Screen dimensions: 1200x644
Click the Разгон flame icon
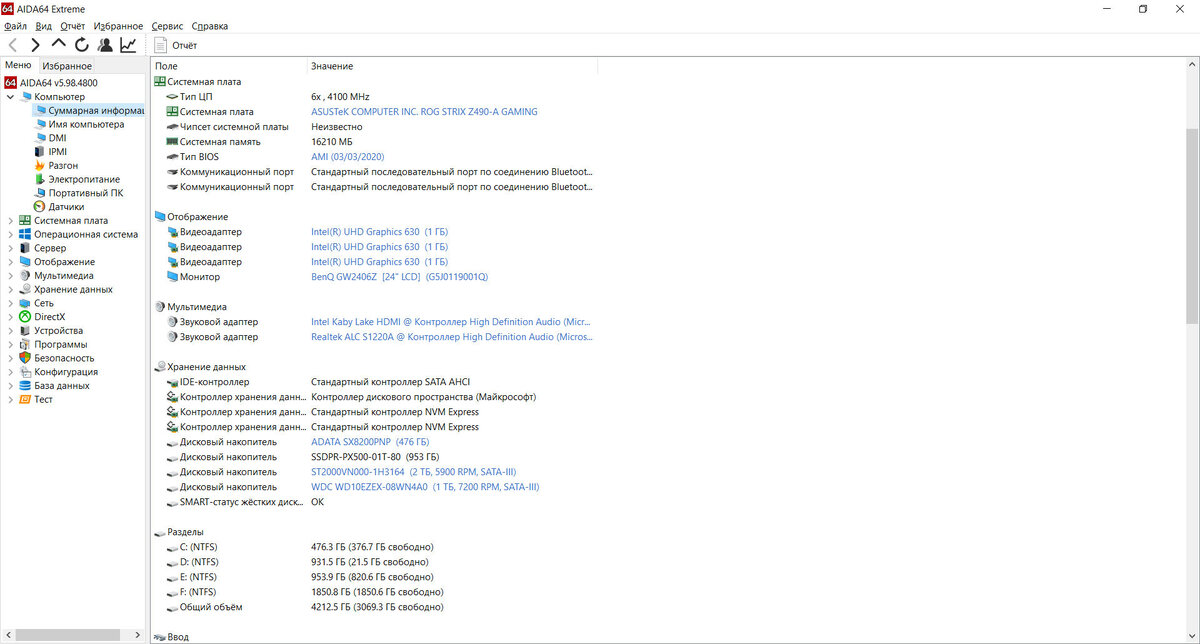tap(40, 166)
